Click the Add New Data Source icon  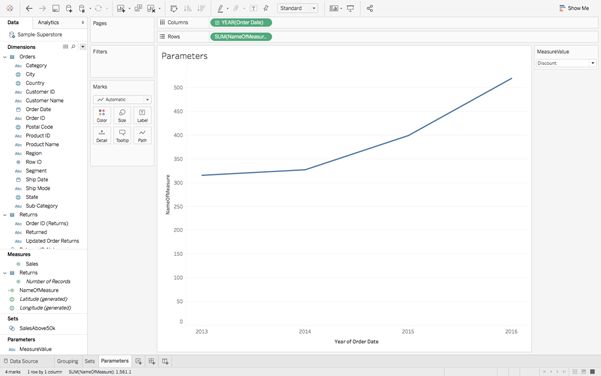(69, 8)
